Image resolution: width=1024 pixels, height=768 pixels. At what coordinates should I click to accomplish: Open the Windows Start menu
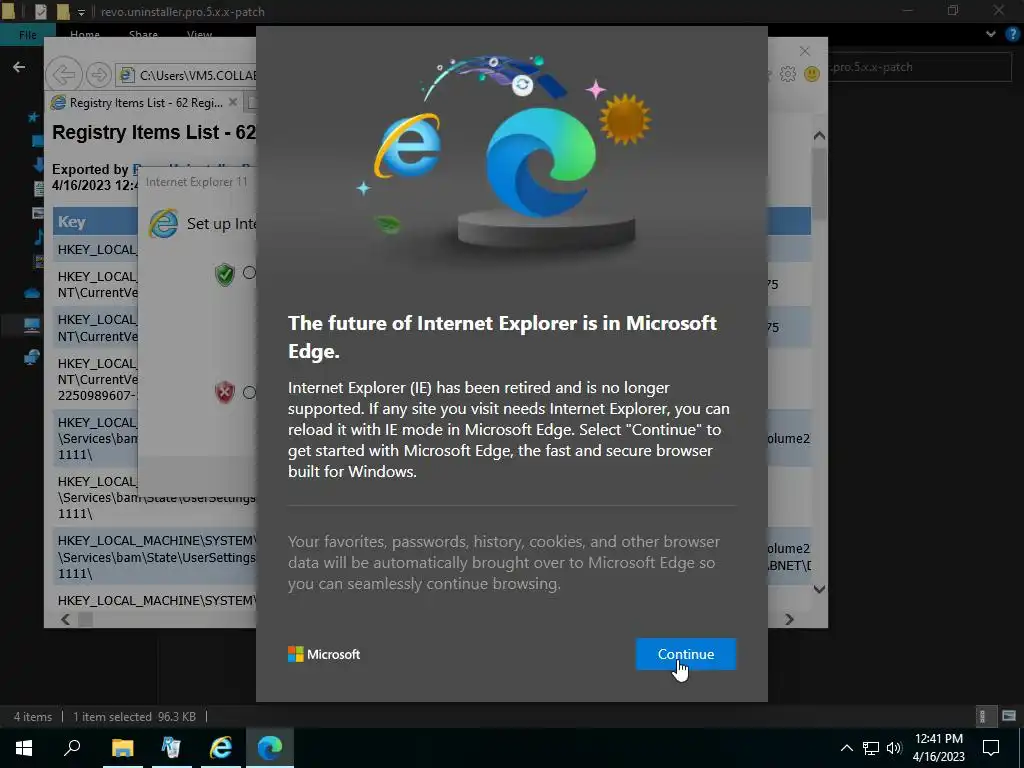coord(24,747)
